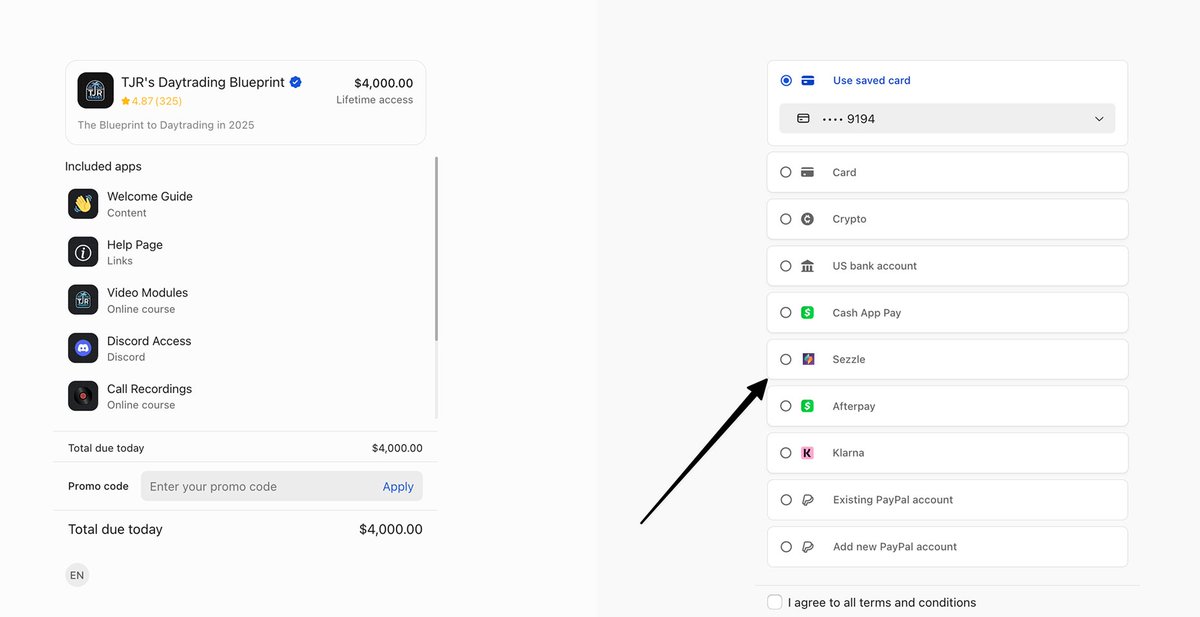Viewport: 1200px width, 617px height.
Task: Click the US bank account building icon
Action: coord(808,266)
